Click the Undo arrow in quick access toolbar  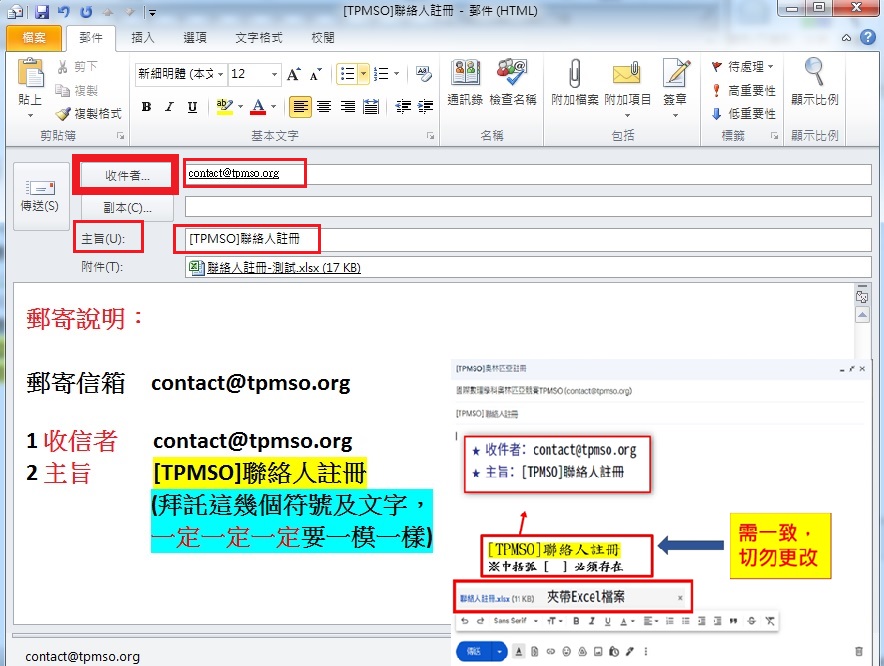pyautogui.click(x=64, y=12)
